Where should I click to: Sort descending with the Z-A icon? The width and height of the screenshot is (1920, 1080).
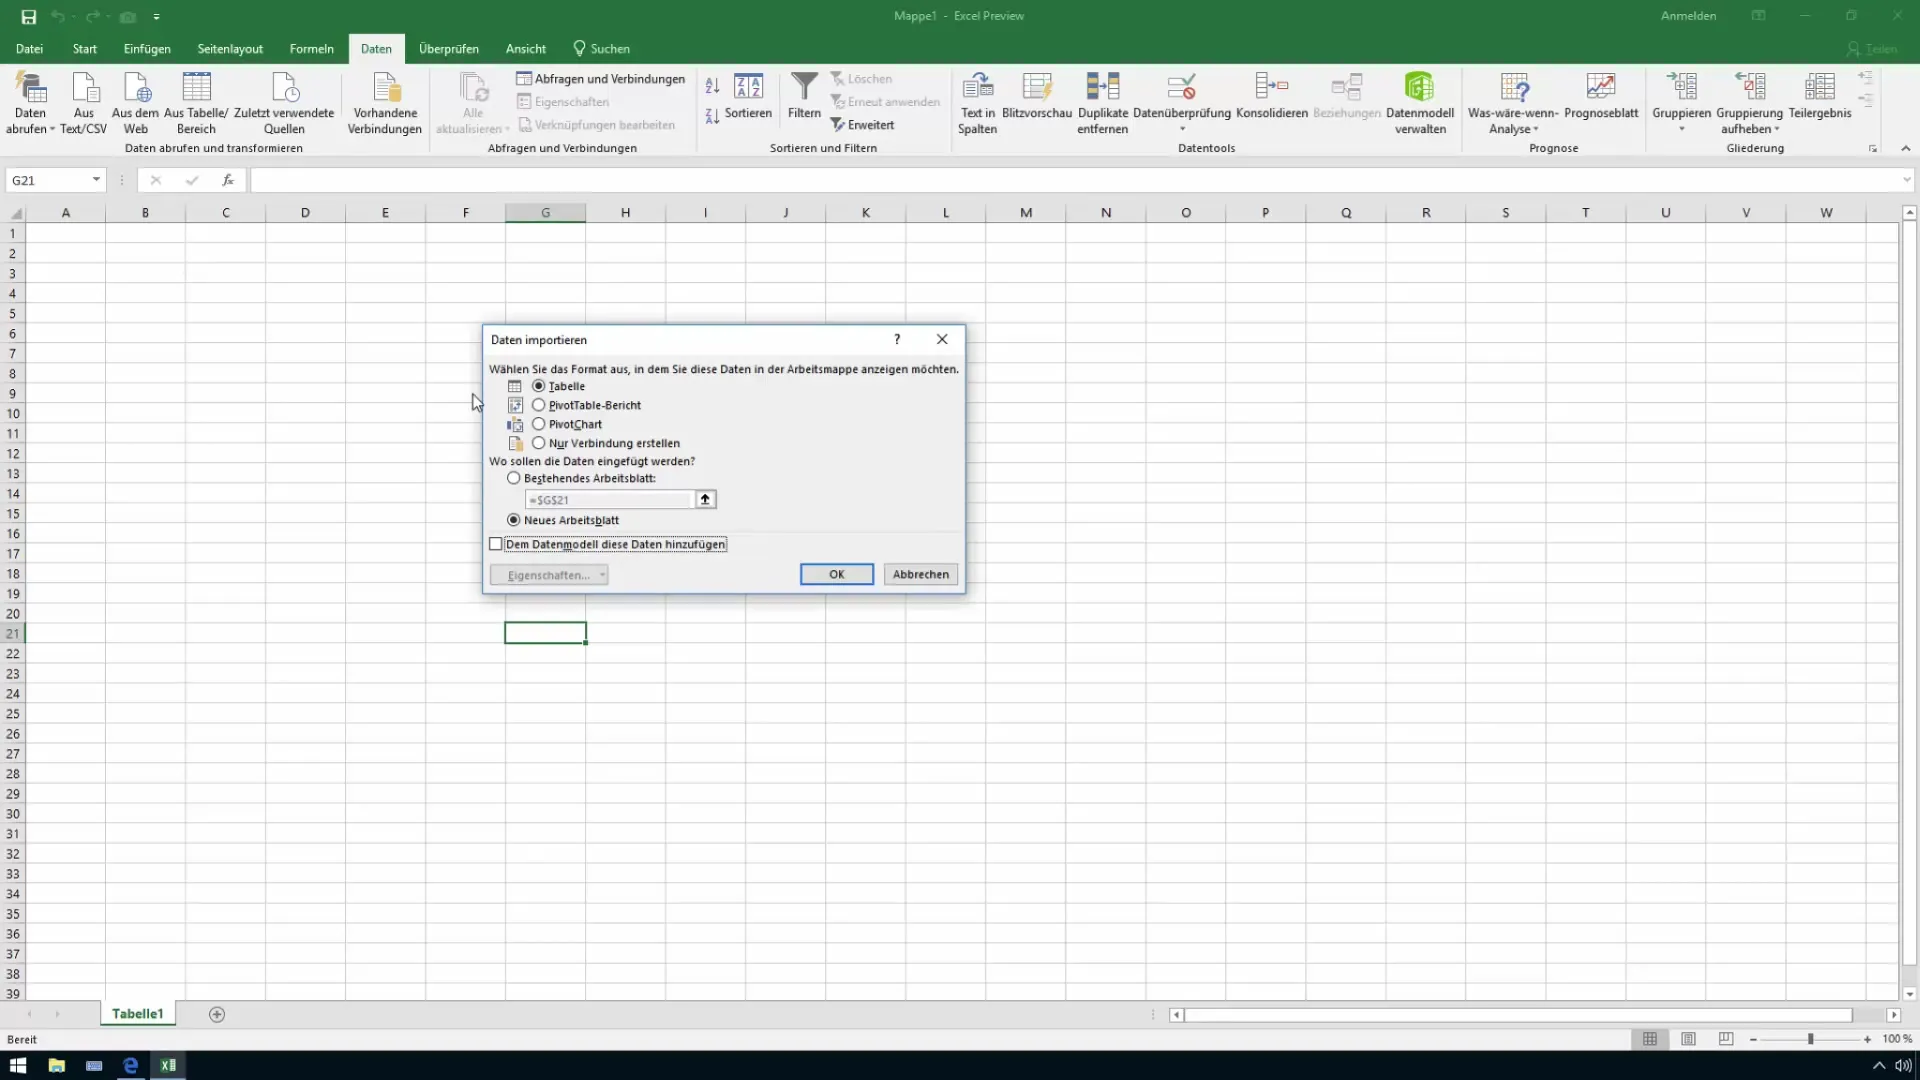712,116
